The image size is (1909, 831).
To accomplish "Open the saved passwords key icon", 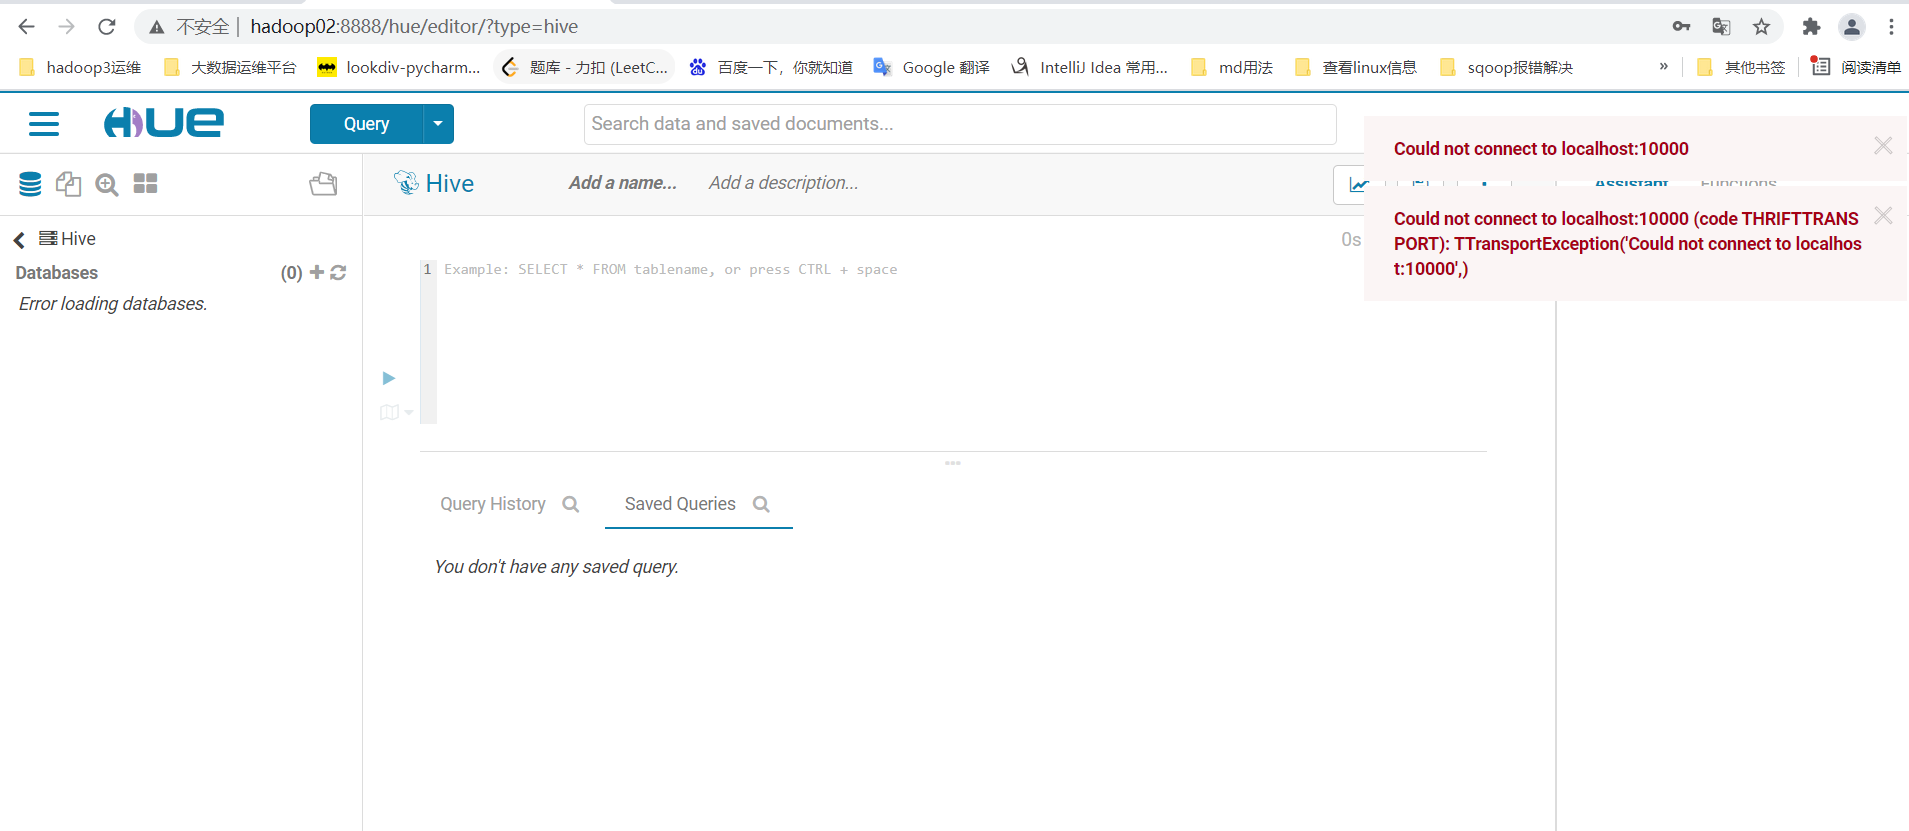I will pyautogui.click(x=1681, y=27).
